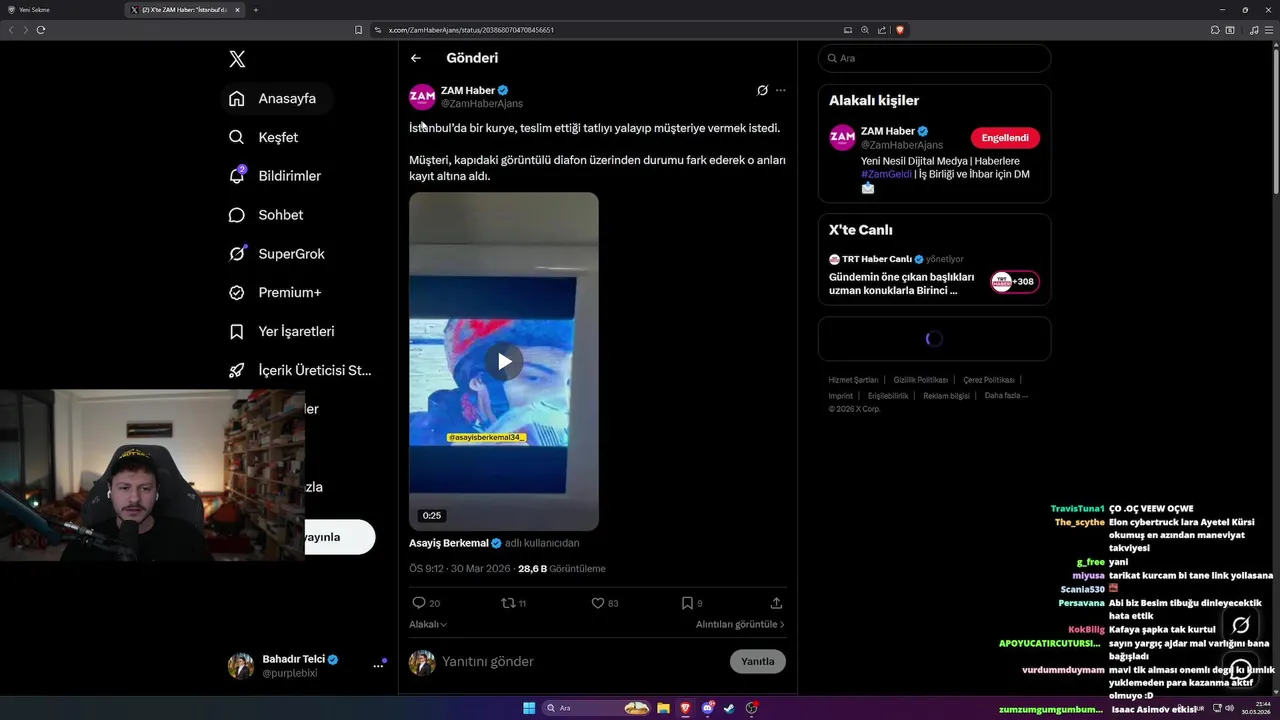This screenshot has height=720, width=1280.
Task: Click the browser back button
Action: coord(11,30)
